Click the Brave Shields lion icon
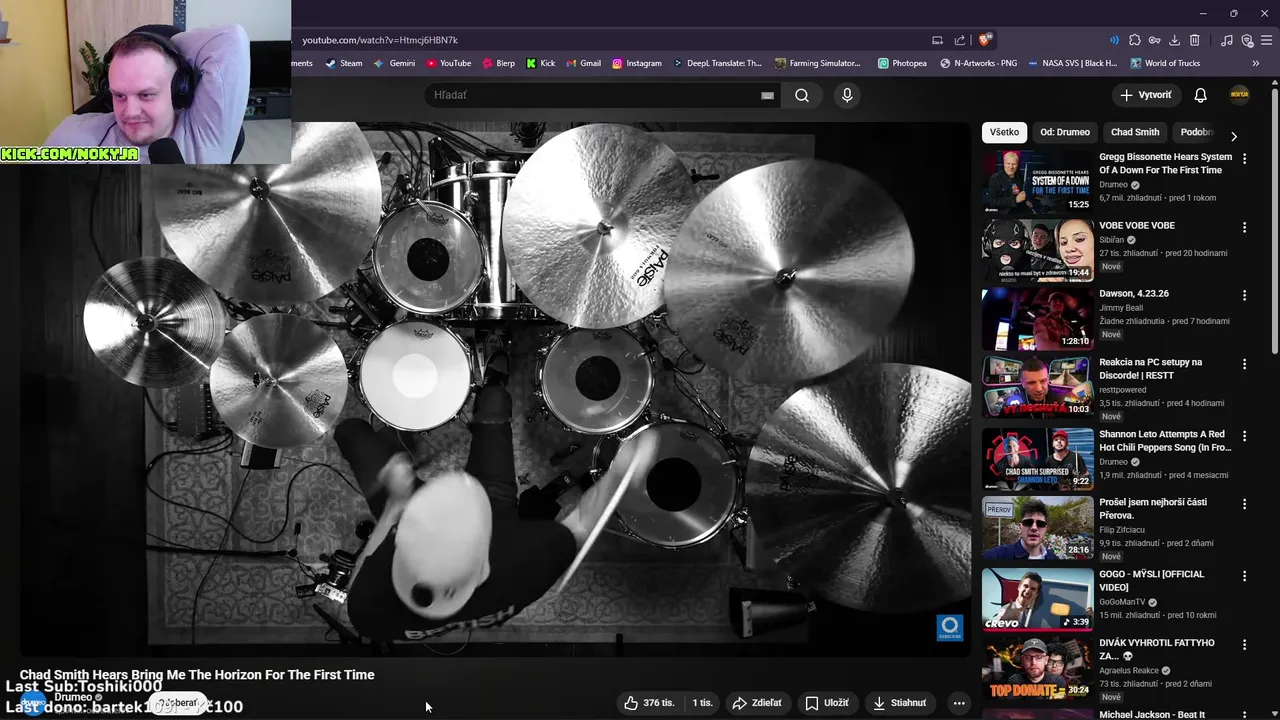 [985, 40]
